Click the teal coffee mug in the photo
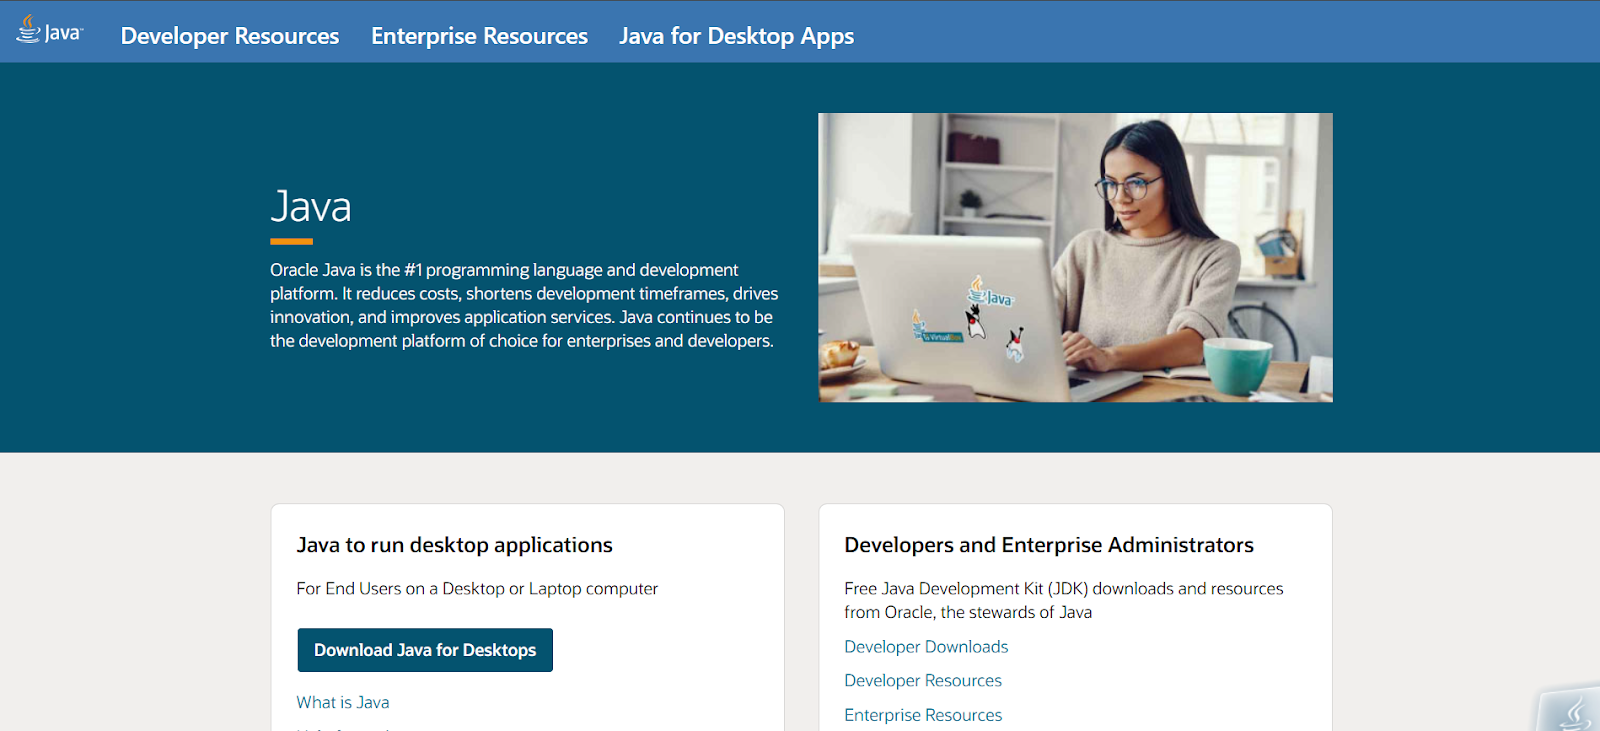 (1236, 367)
